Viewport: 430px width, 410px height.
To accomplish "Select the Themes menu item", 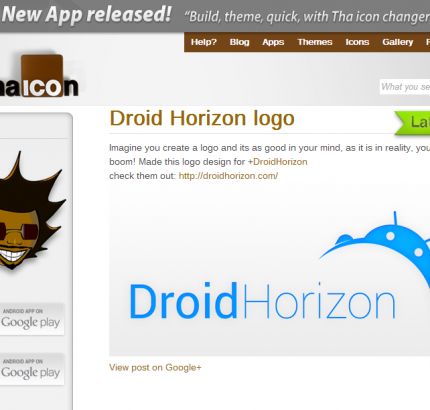I will (x=315, y=42).
